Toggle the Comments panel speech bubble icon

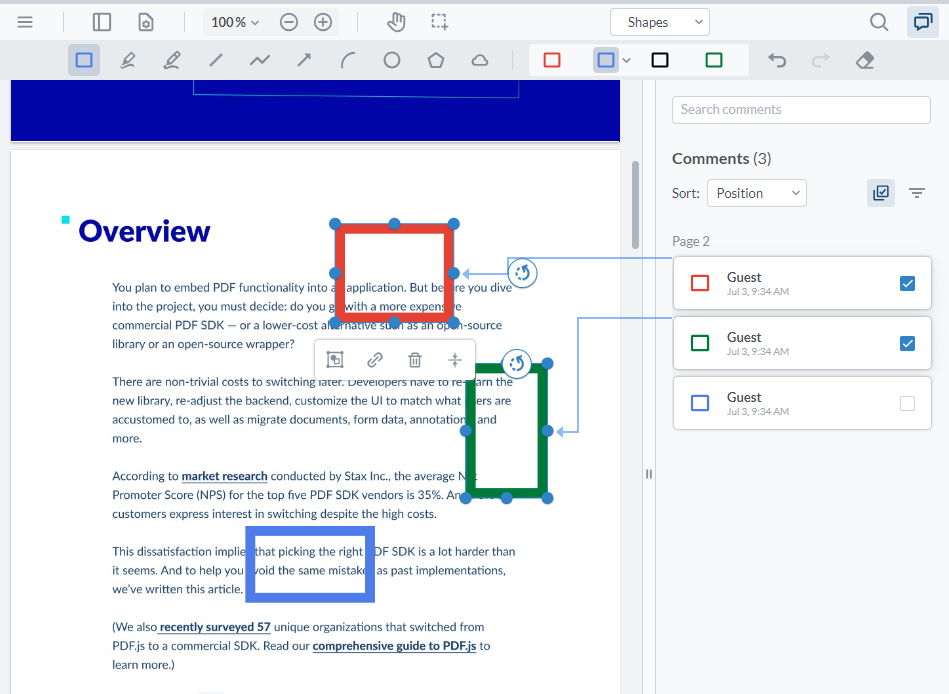tap(922, 21)
